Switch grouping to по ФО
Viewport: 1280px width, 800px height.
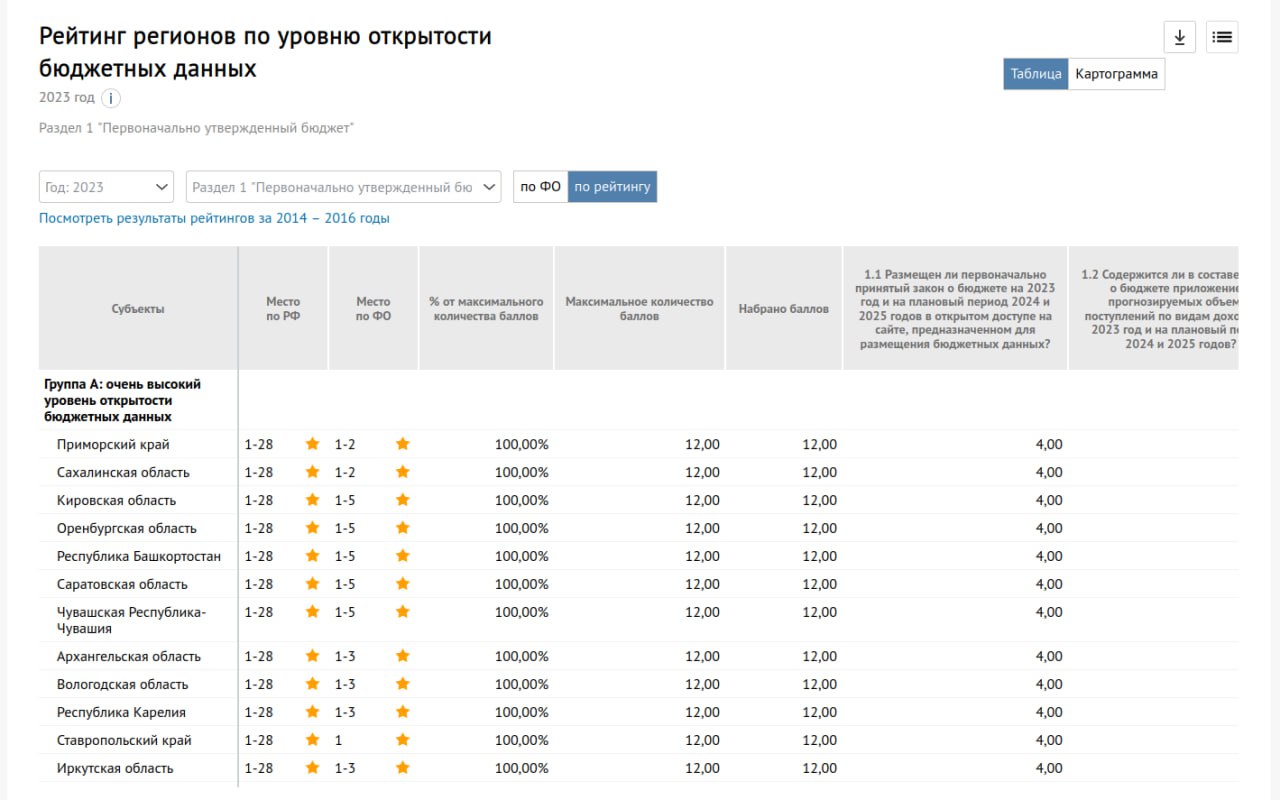540,187
